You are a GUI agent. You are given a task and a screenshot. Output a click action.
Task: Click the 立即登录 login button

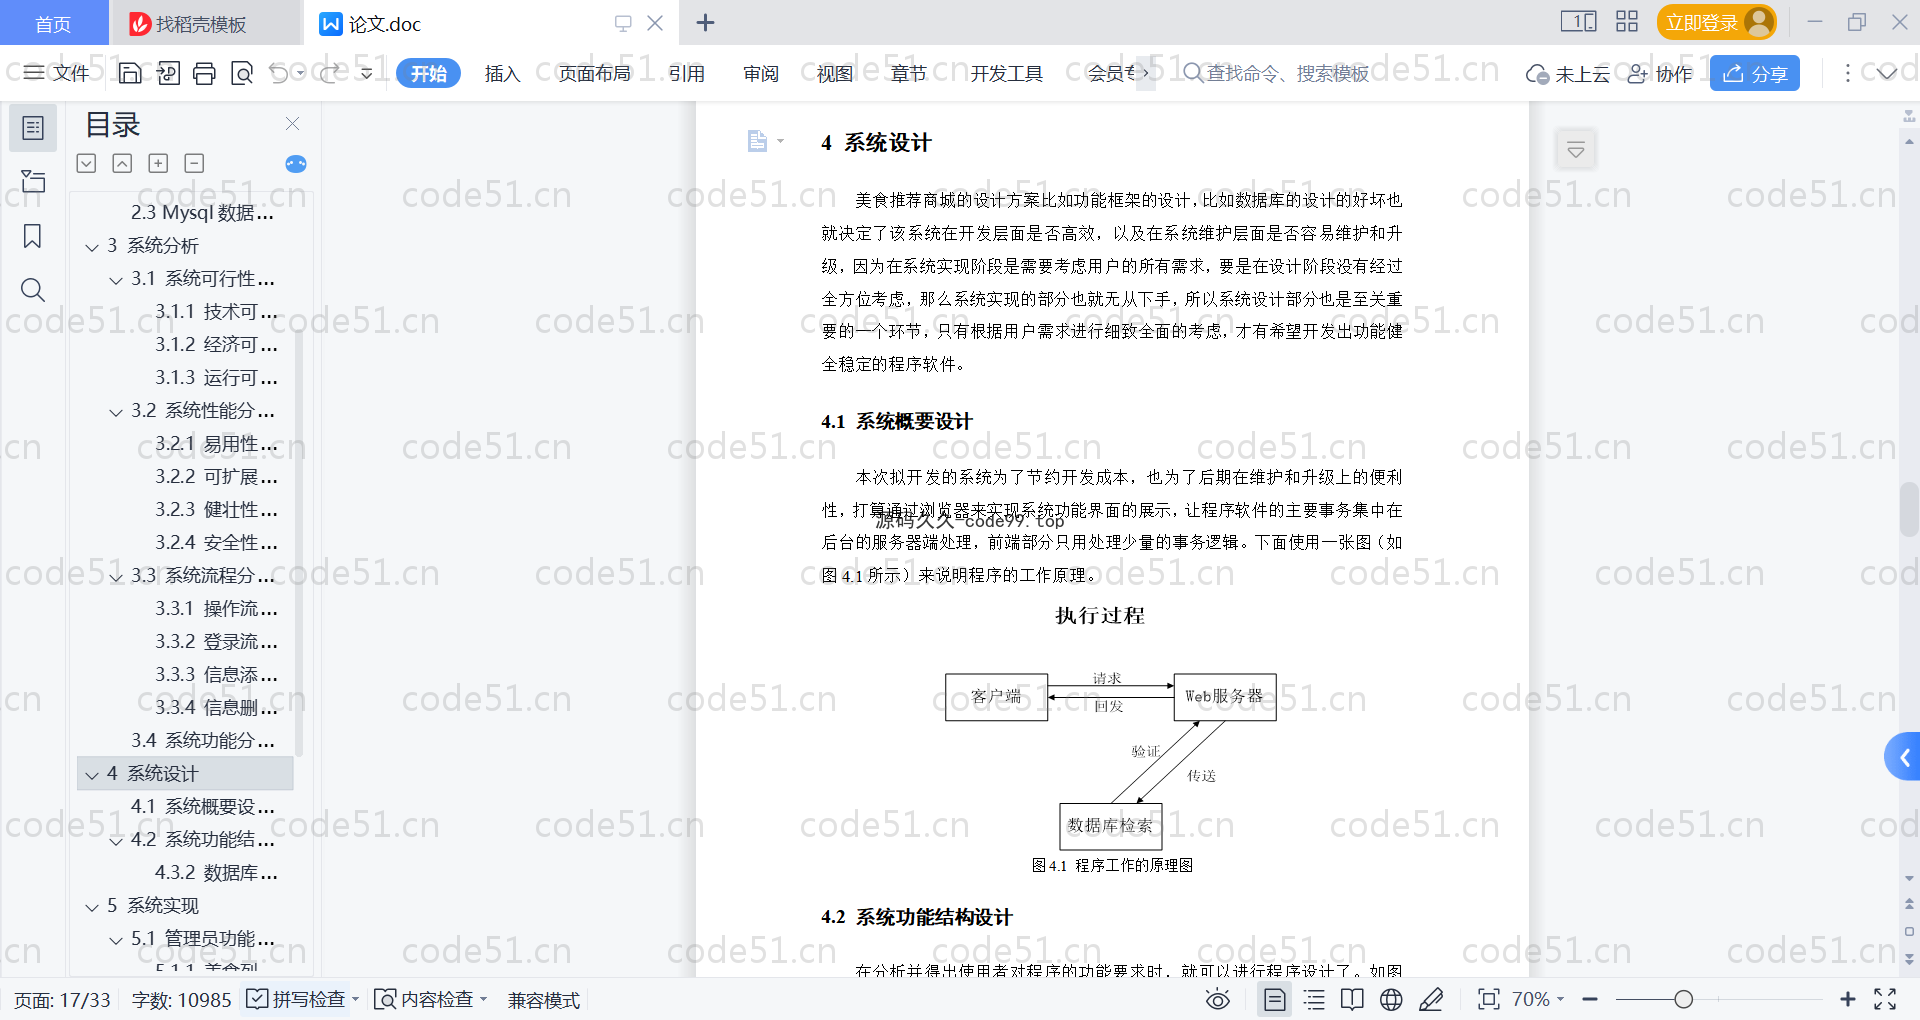1716,22
